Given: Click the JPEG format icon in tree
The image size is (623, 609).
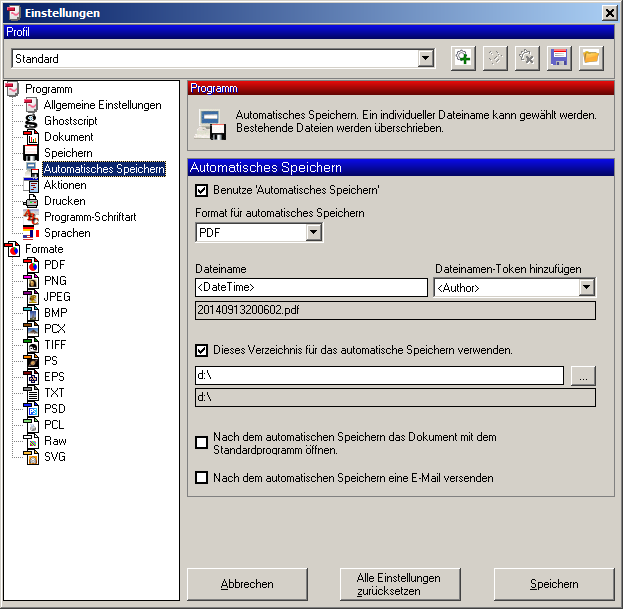Looking at the screenshot, I should click(x=31, y=297).
